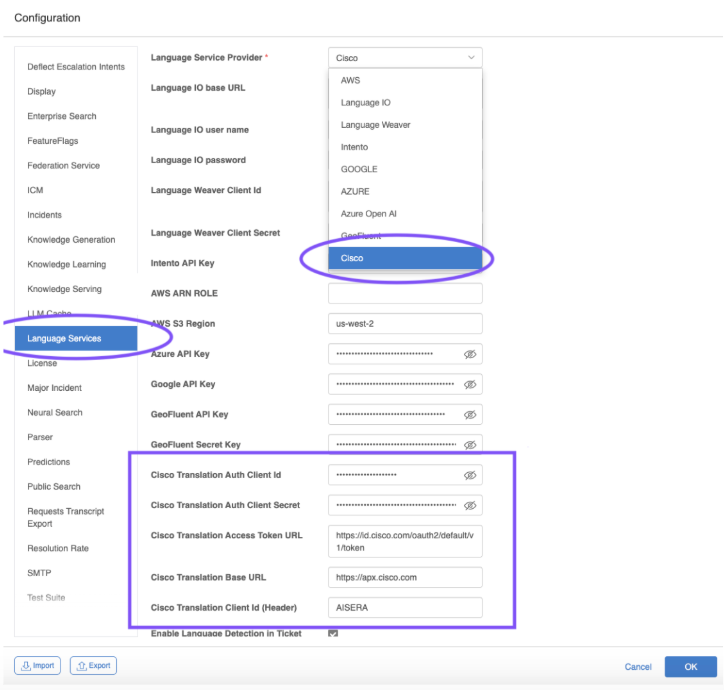The image size is (724, 690).
Task: Open the SMTP section
Action: pyautogui.click(x=76, y=573)
